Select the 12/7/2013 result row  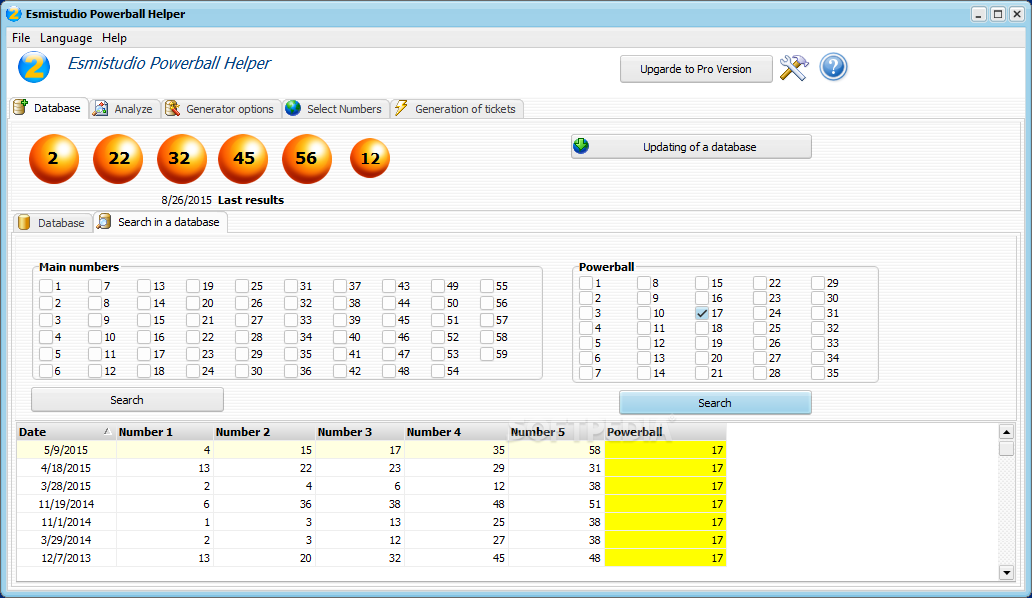point(371,558)
